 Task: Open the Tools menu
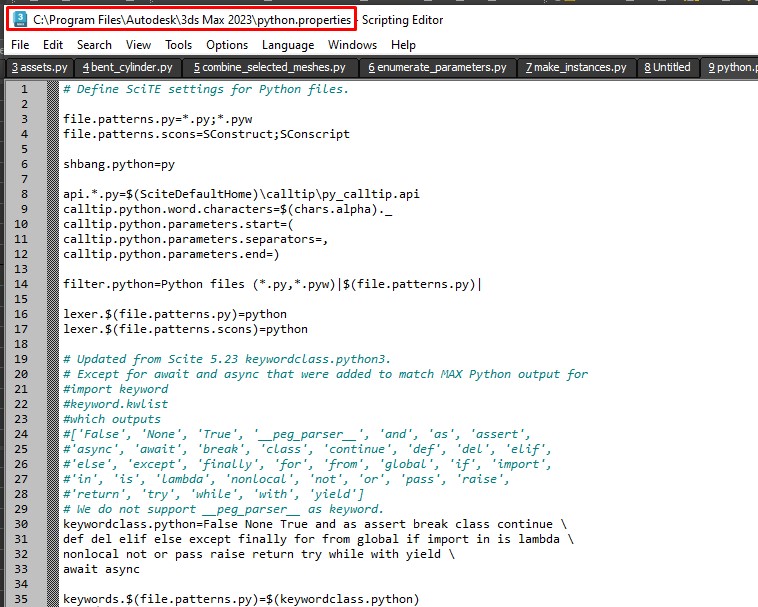[x=178, y=45]
